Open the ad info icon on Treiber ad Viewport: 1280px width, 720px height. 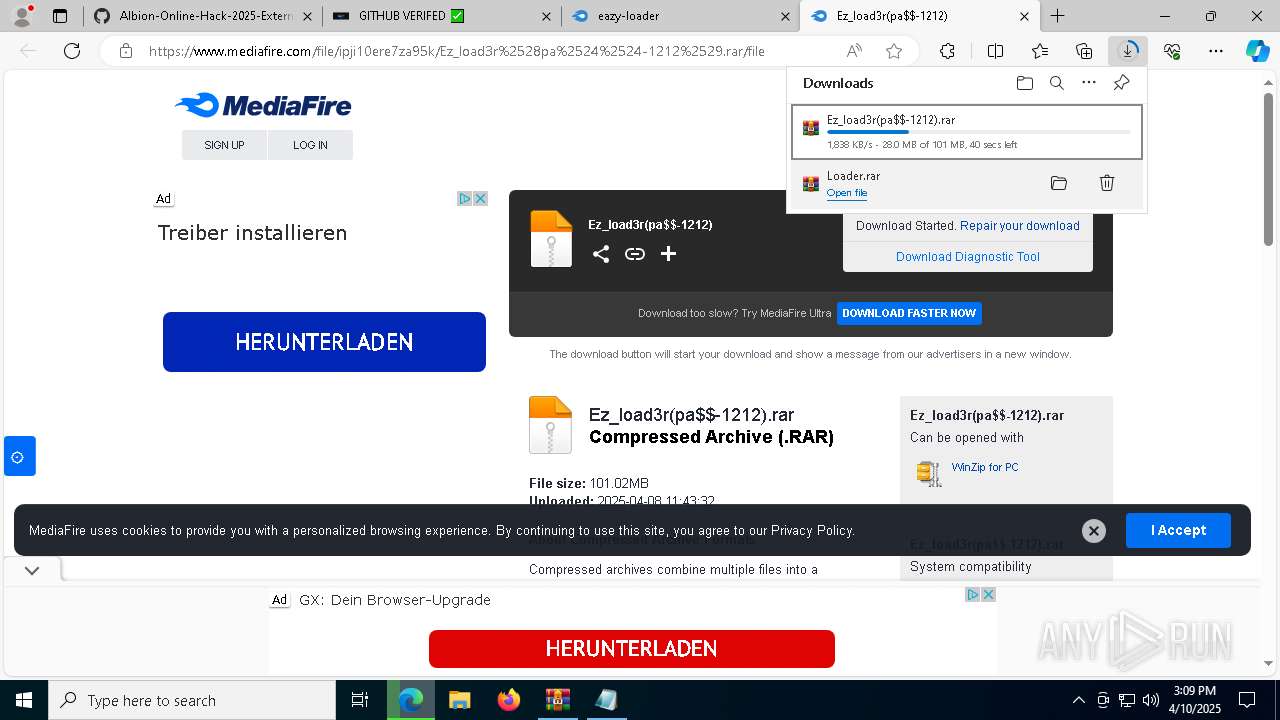coord(465,199)
